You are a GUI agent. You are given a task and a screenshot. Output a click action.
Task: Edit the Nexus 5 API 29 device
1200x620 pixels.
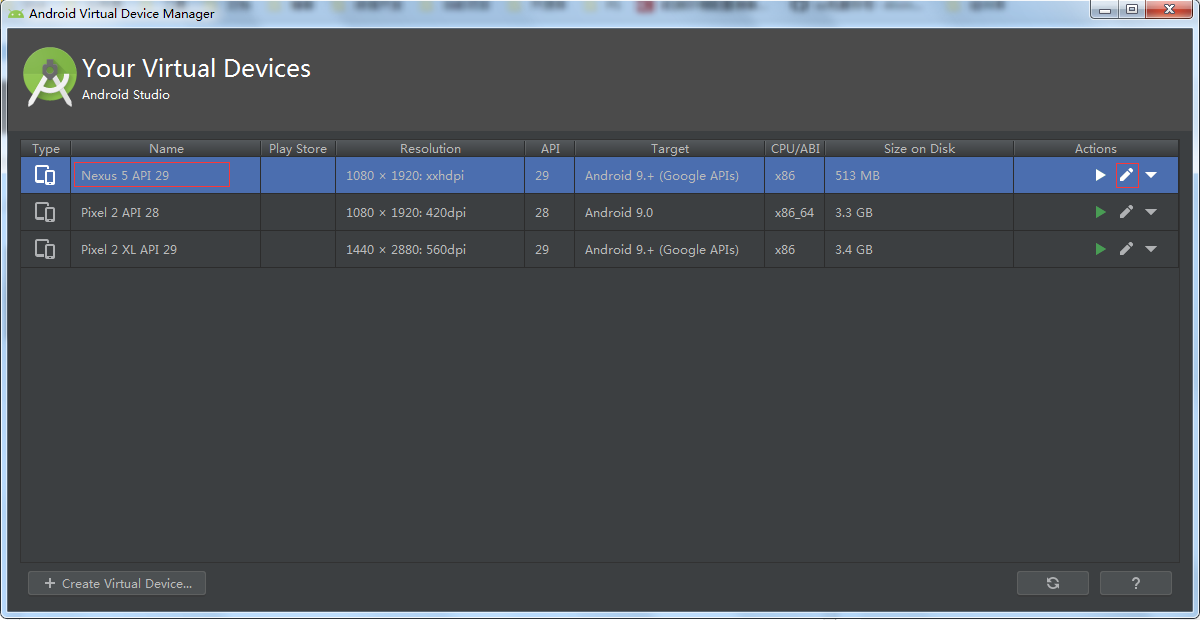[1126, 175]
